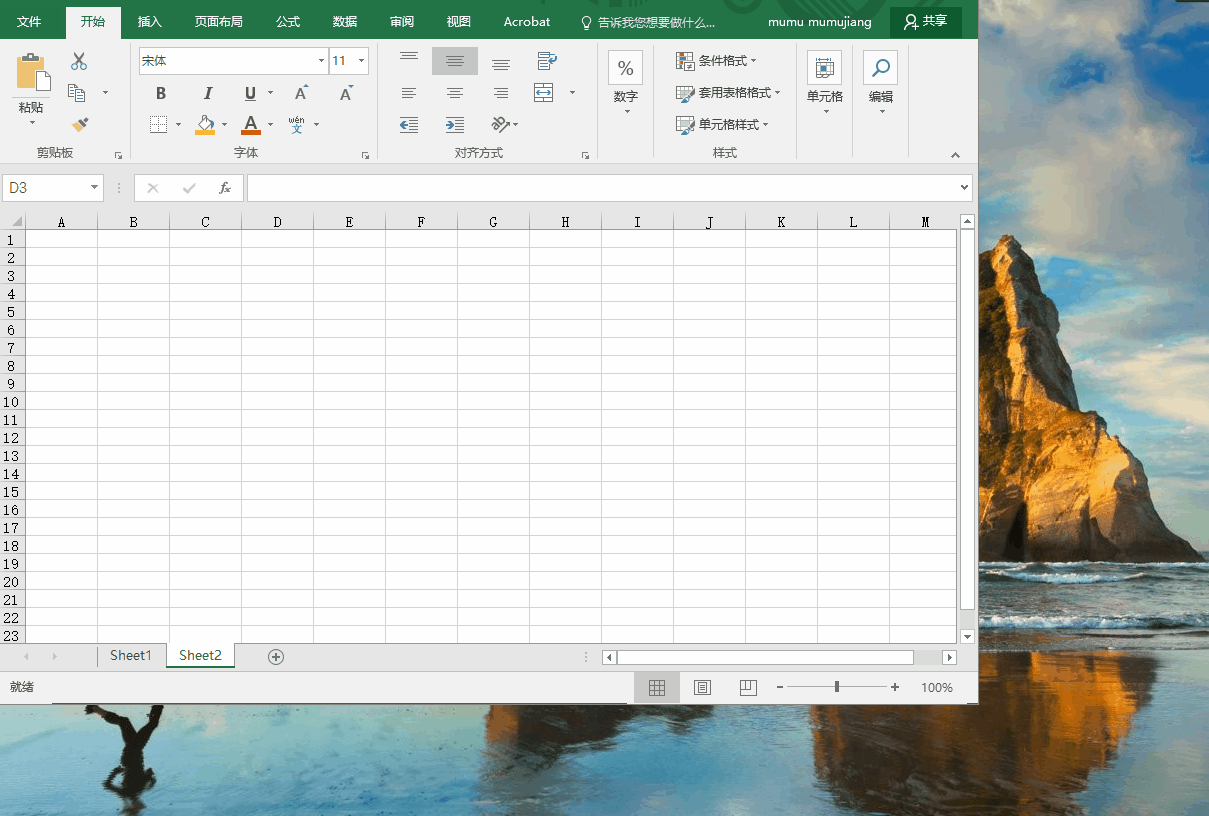This screenshot has height=816, width=1209.
Task: Expand the font size dropdown
Action: pos(361,61)
